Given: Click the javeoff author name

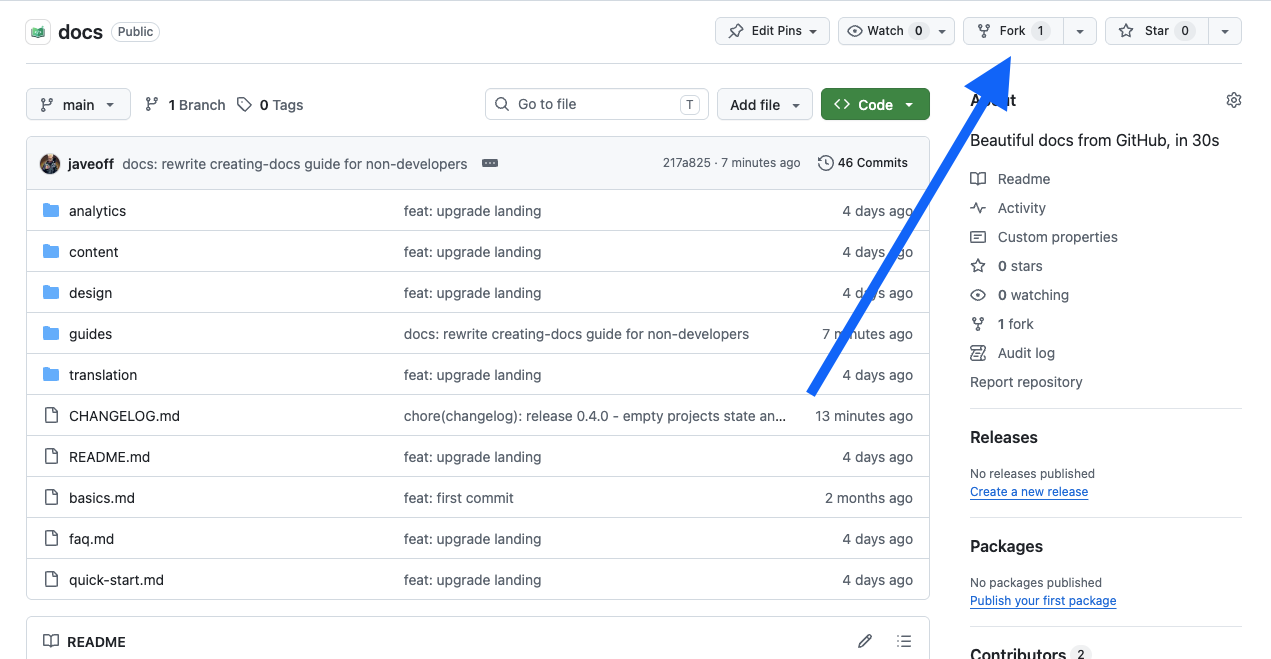Looking at the screenshot, I should tap(91, 163).
